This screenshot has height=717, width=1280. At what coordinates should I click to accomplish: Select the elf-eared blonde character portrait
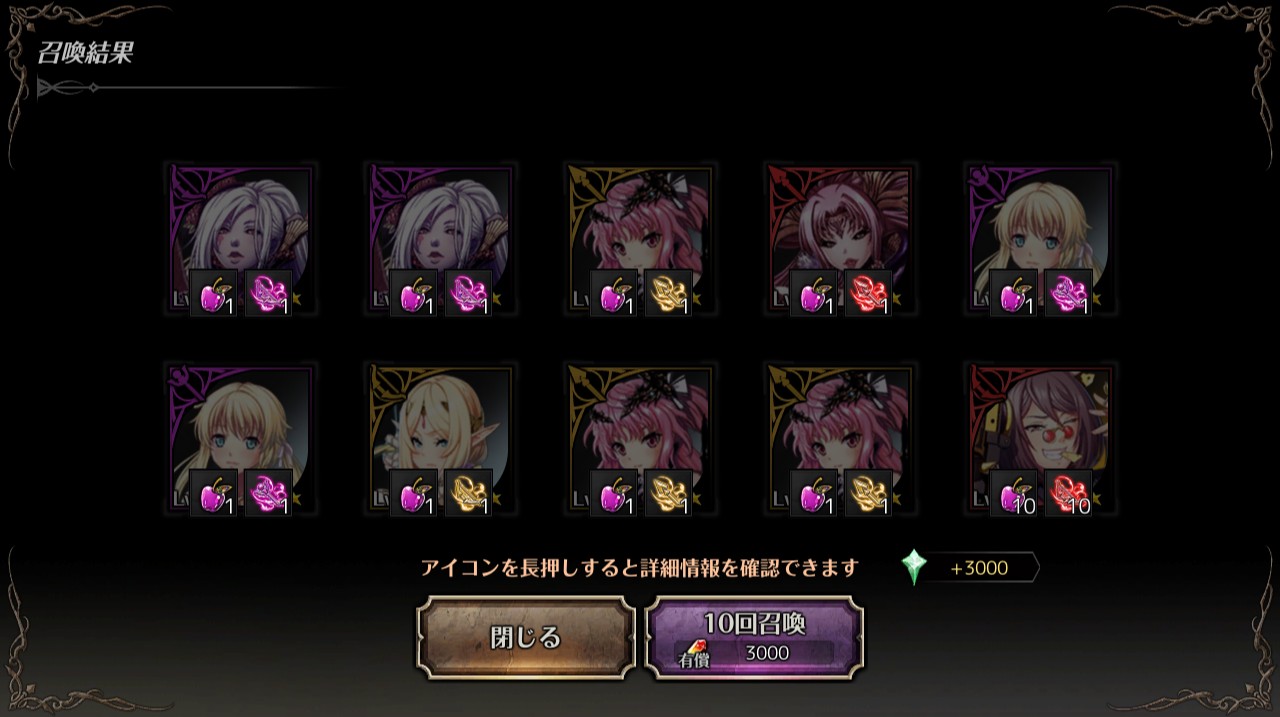point(440,439)
